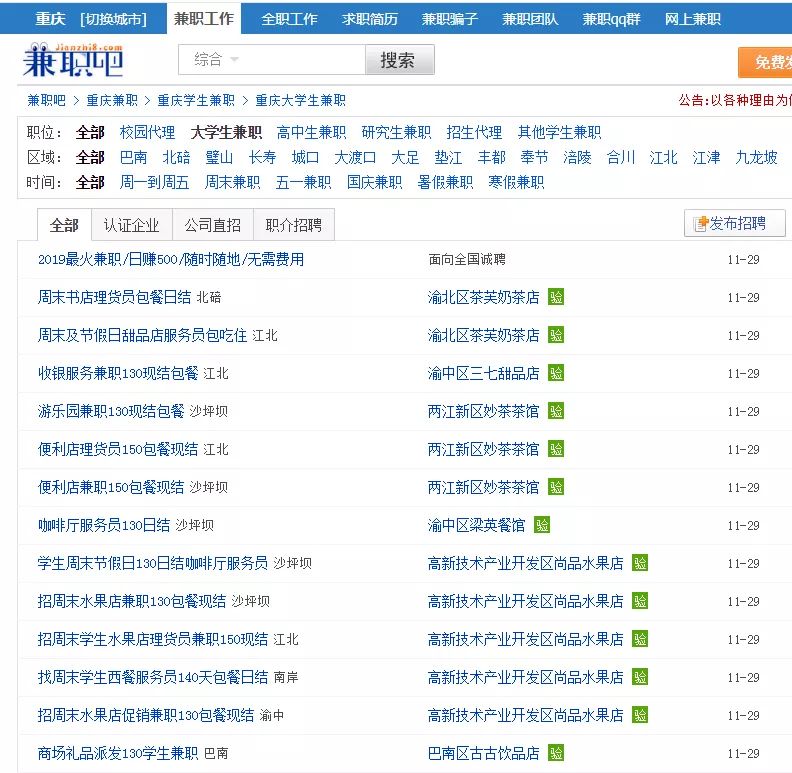Click 验 badge beside 渝中区三七甜品店
792x773 pixels.
click(x=556, y=373)
